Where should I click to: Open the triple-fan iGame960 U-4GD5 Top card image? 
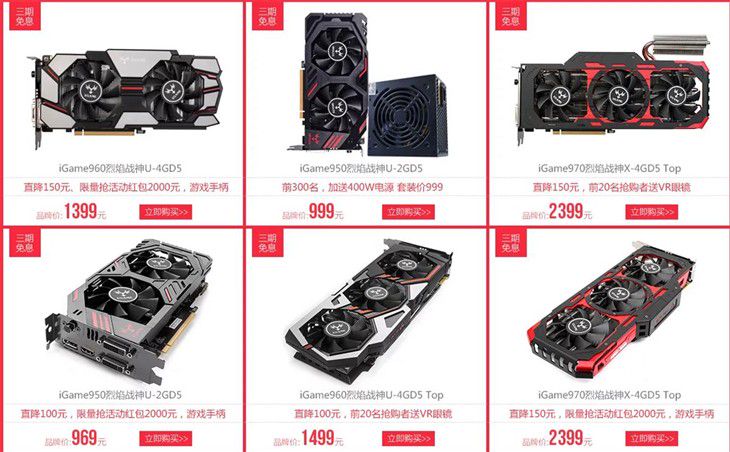click(x=368, y=310)
